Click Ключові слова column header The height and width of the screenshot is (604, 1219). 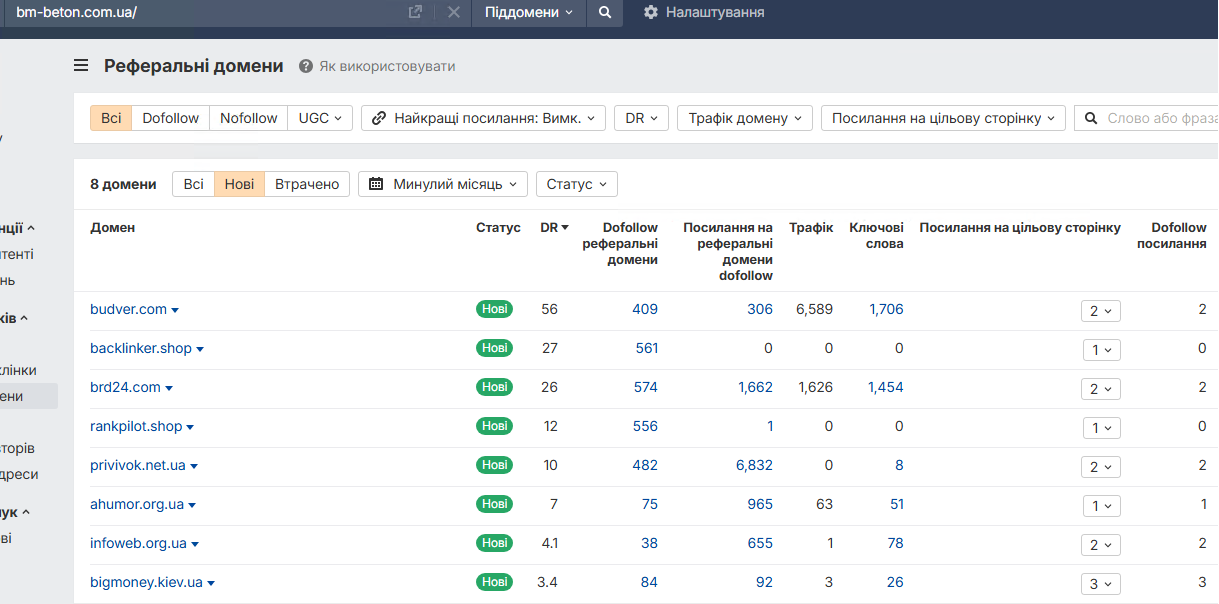click(877, 236)
